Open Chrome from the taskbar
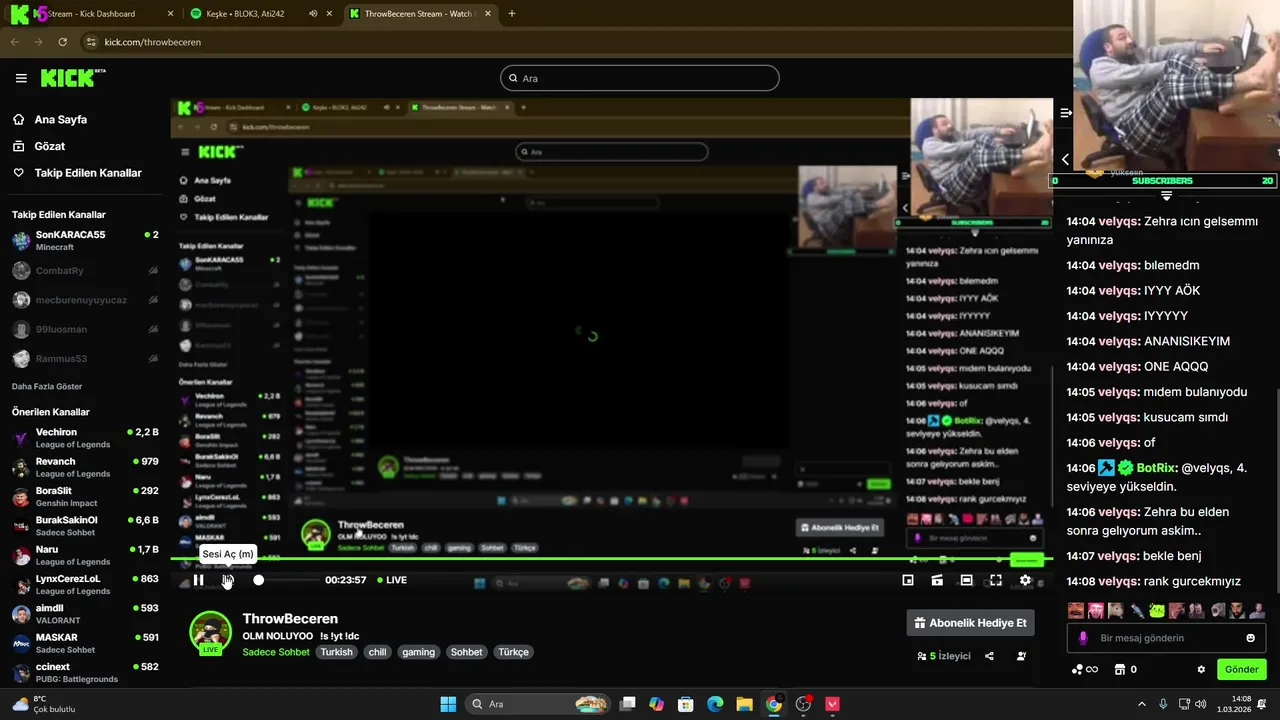This screenshot has height=720, width=1280. coord(774,704)
